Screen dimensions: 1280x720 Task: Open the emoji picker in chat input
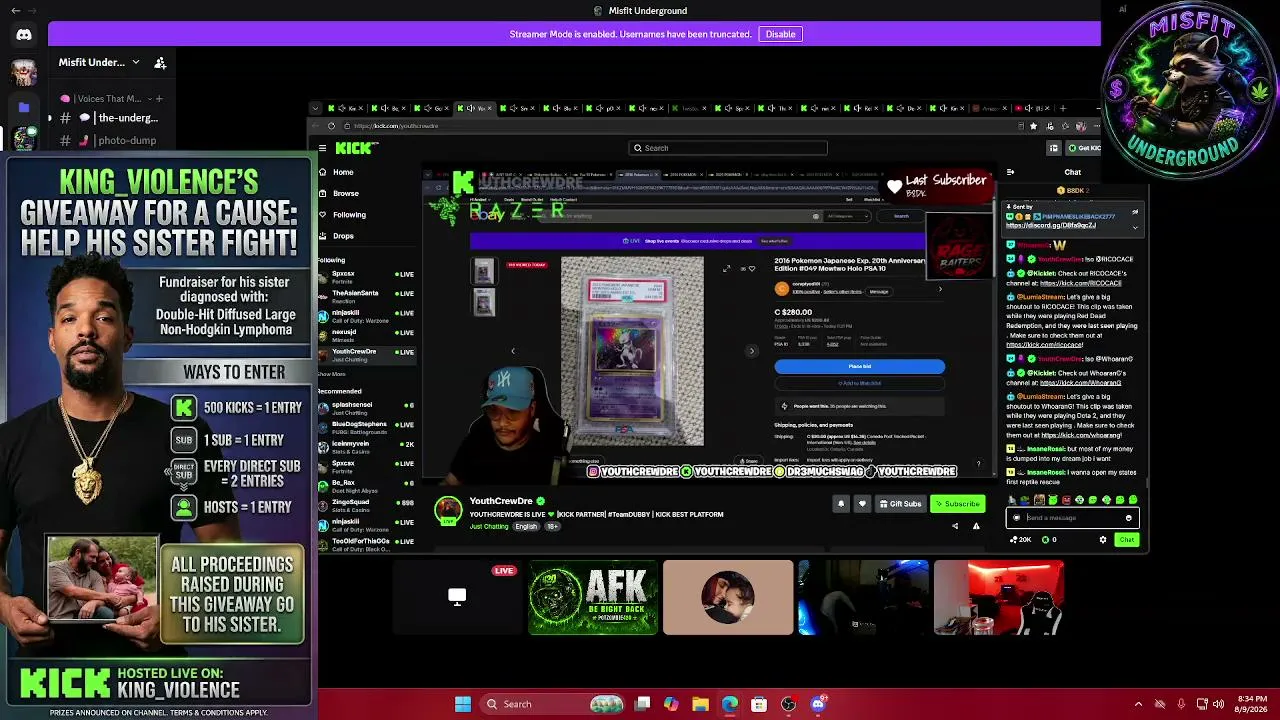(x=1129, y=518)
